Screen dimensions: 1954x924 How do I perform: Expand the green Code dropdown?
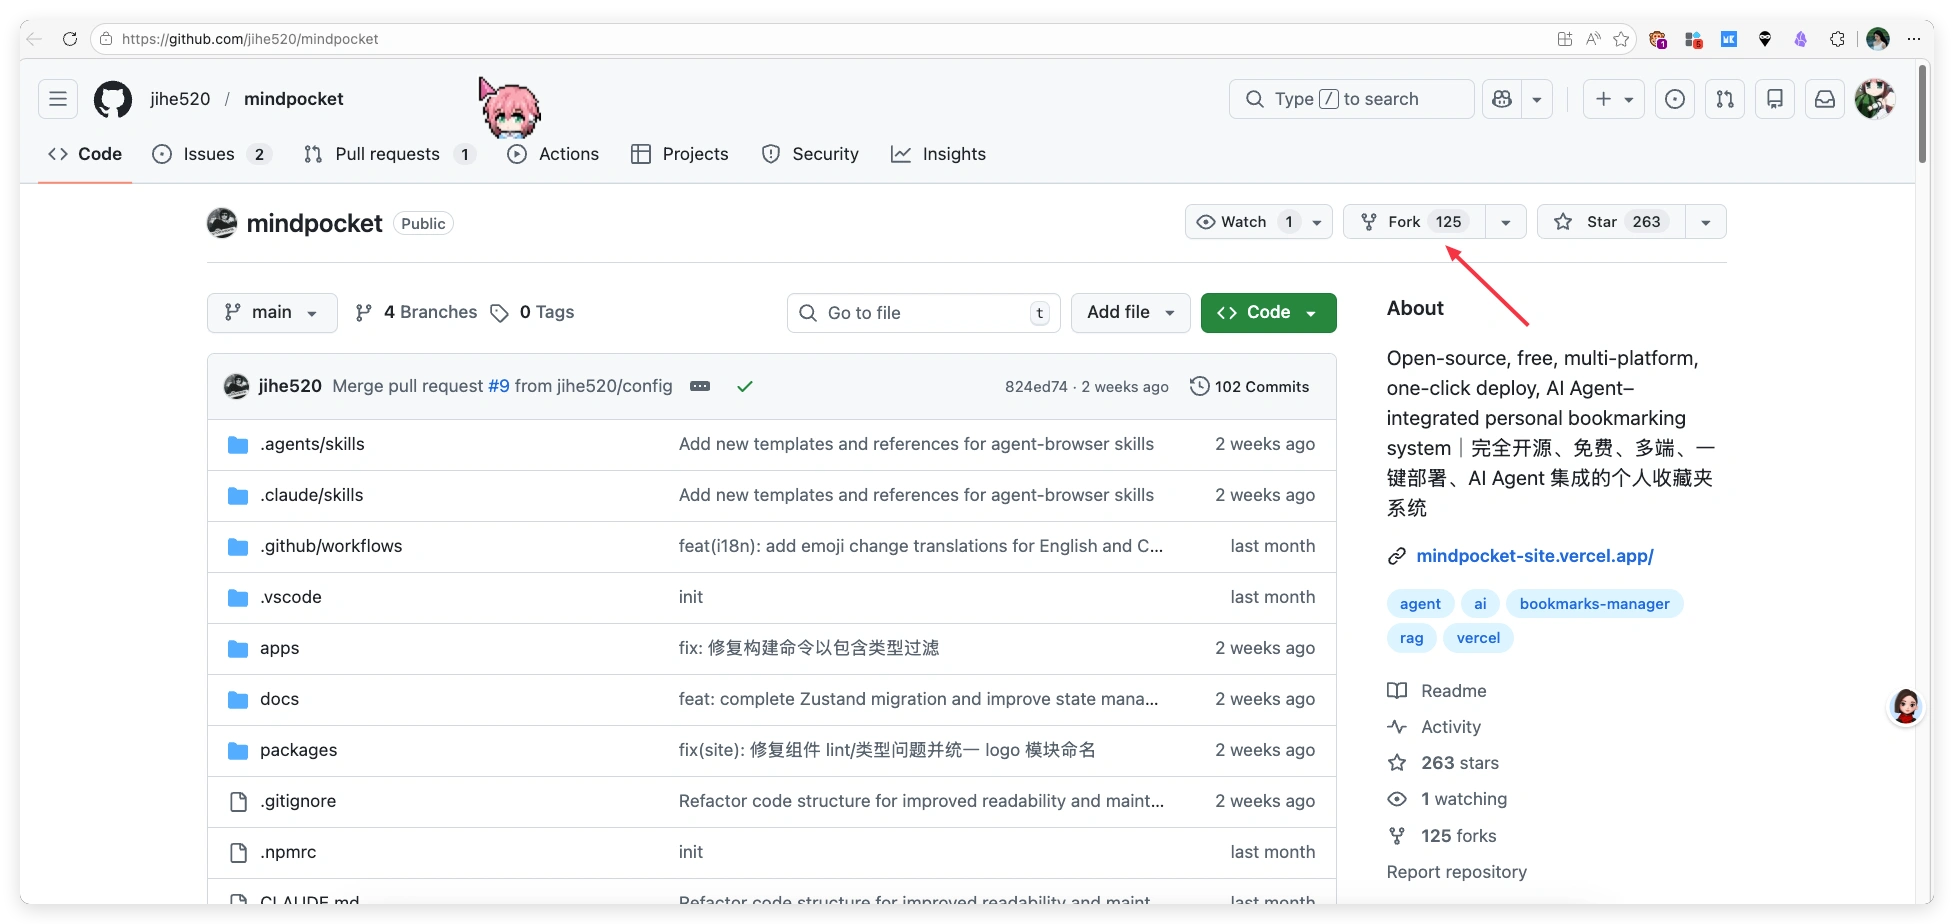1268,313
